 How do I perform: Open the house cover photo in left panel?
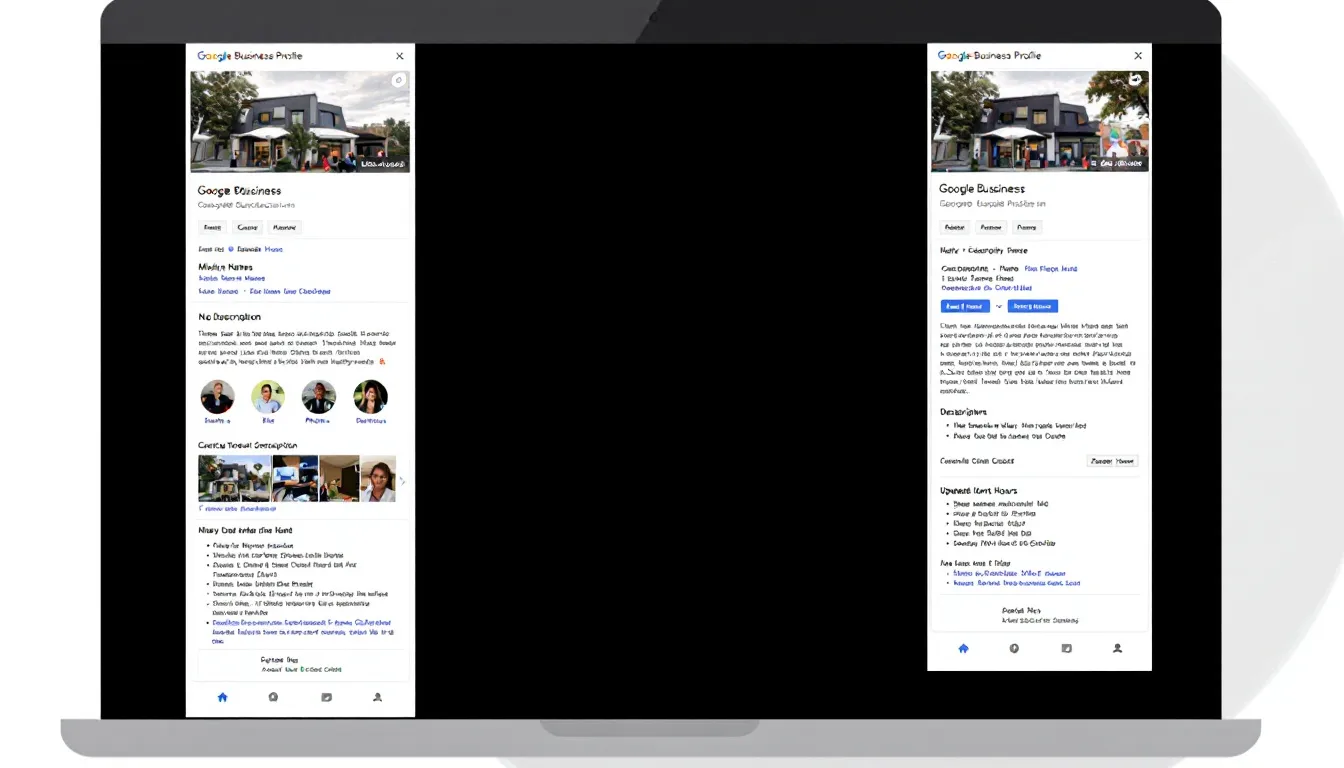tap(300, 121)
